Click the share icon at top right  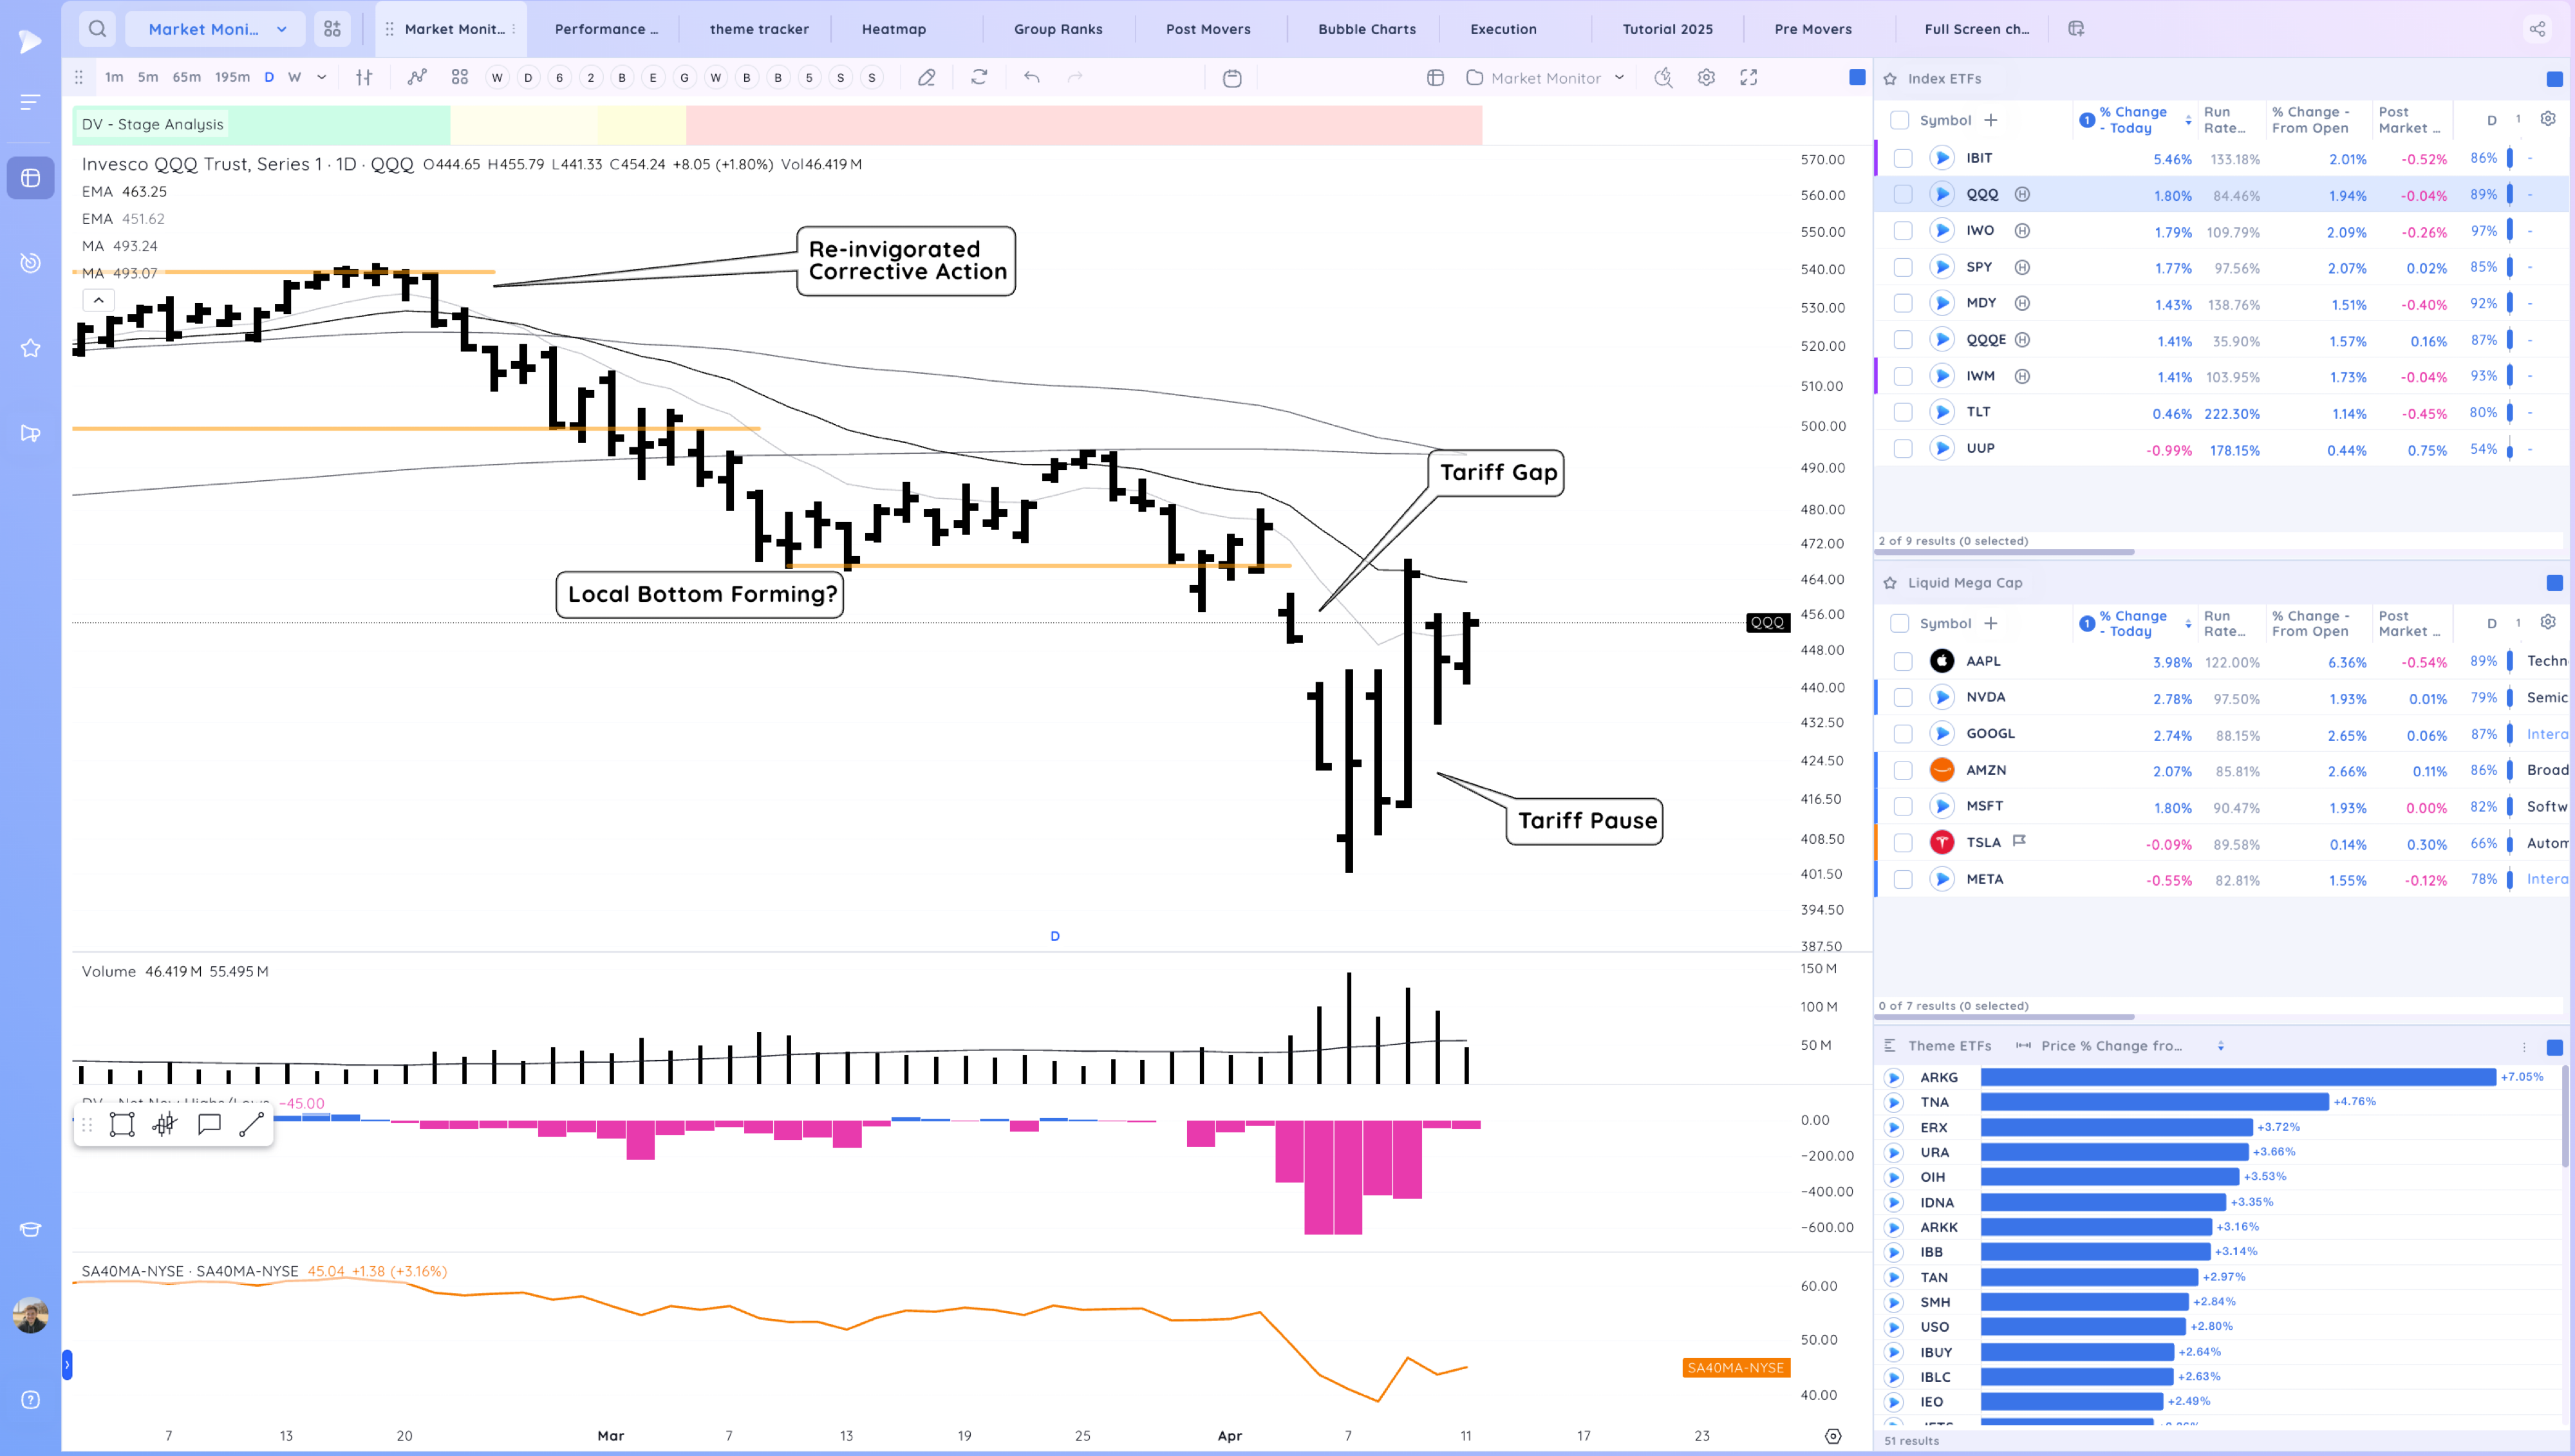2537,29
